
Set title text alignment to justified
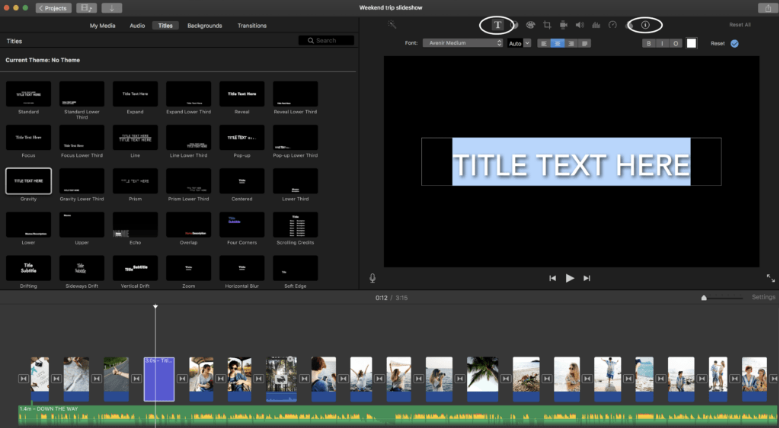(x=585, y=44)
